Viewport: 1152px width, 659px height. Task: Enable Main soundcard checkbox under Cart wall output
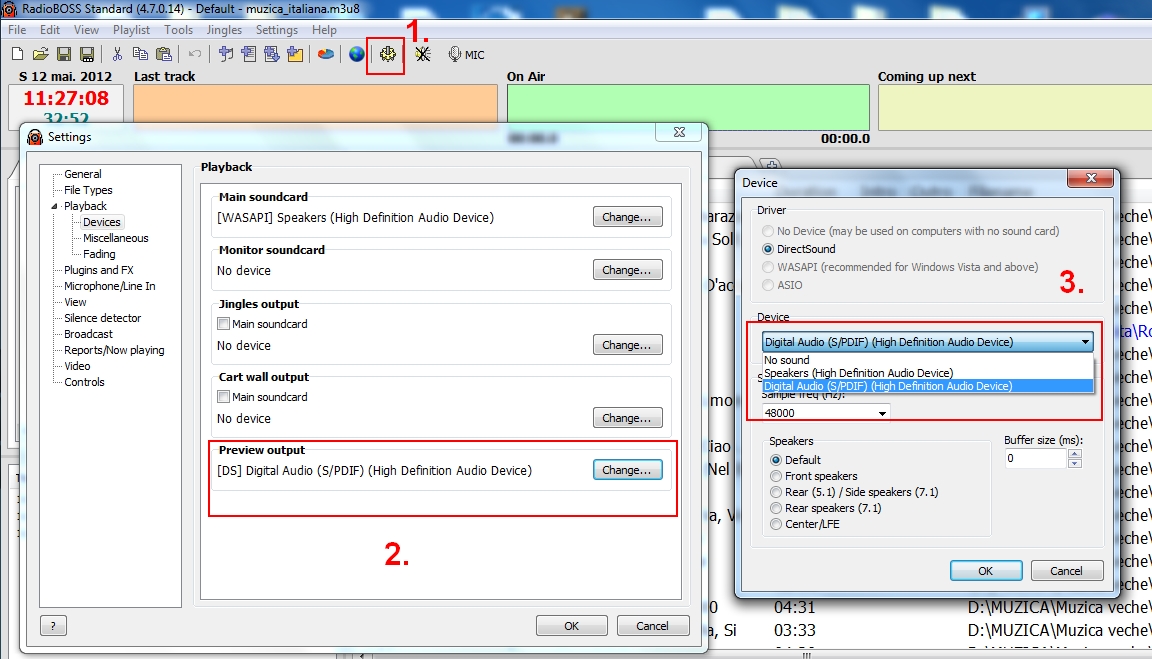(223, 396)
